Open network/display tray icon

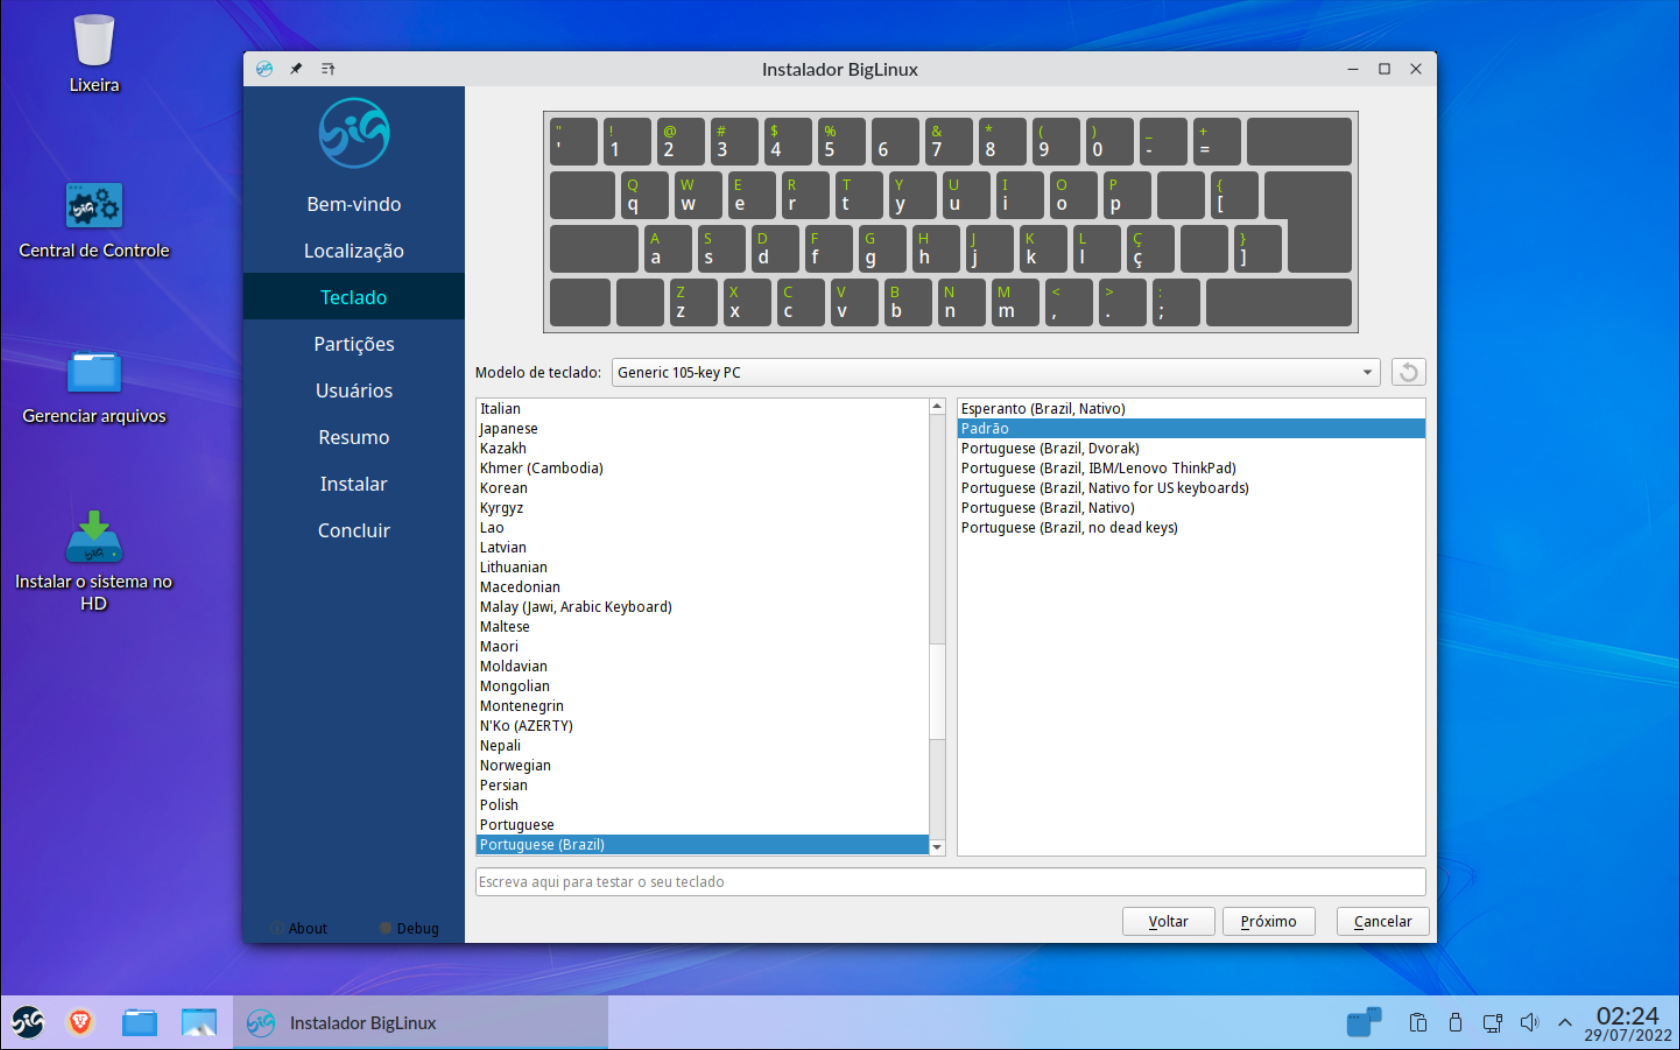coord(1492,1022)
